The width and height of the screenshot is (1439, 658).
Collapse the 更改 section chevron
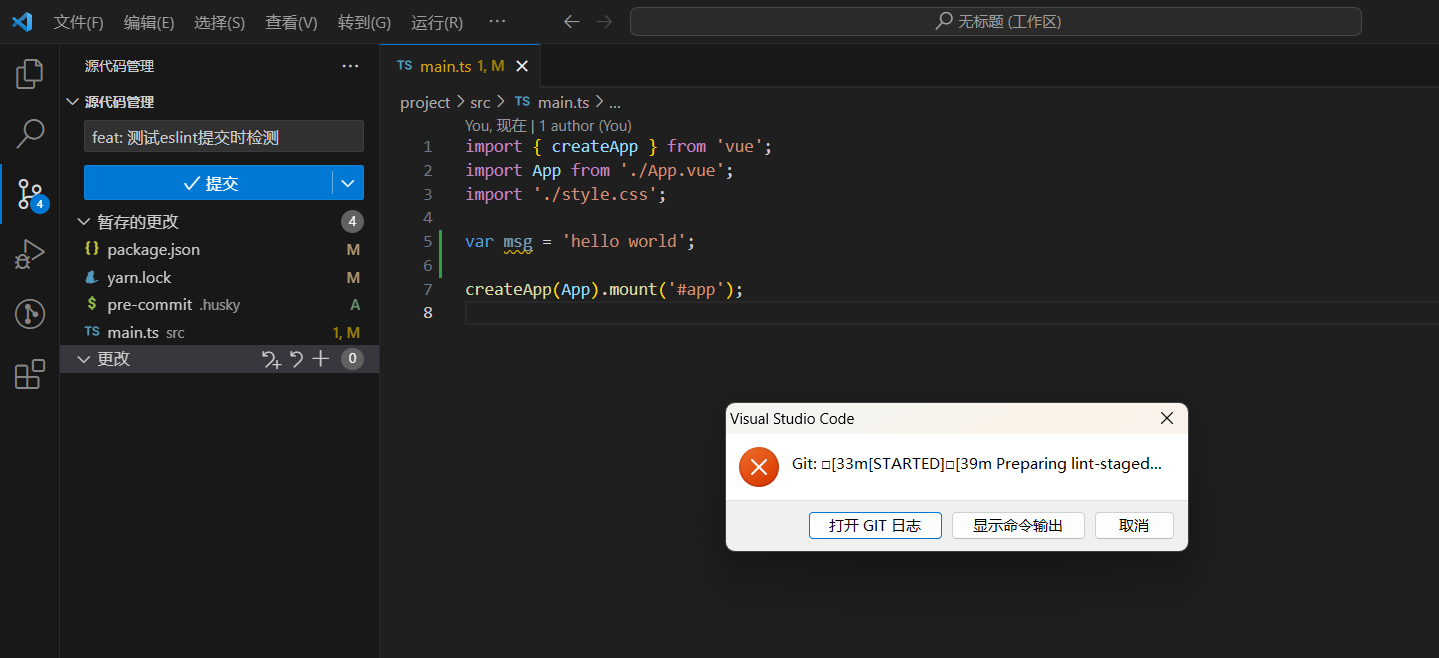click(84, 359)
